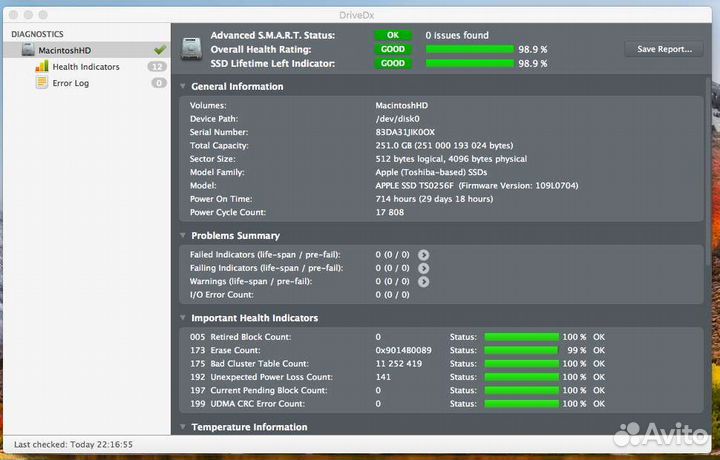Collapse the Problems Summary section

(183, 236)
